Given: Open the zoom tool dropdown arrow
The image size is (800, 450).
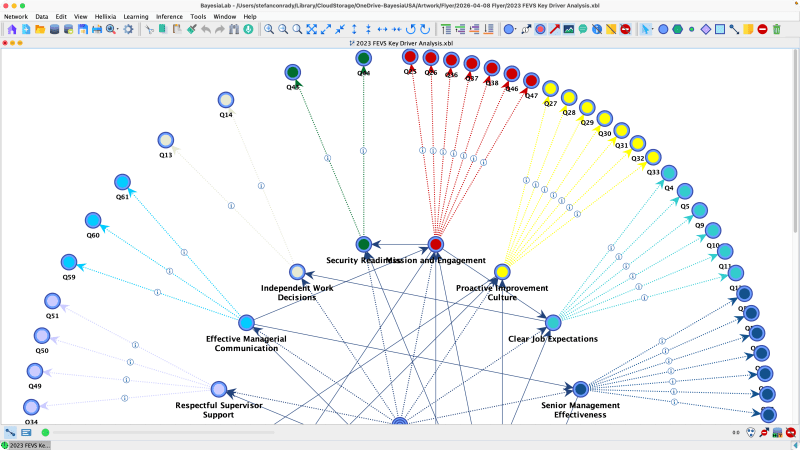Looking at the screenshot, I should point(118,30).
